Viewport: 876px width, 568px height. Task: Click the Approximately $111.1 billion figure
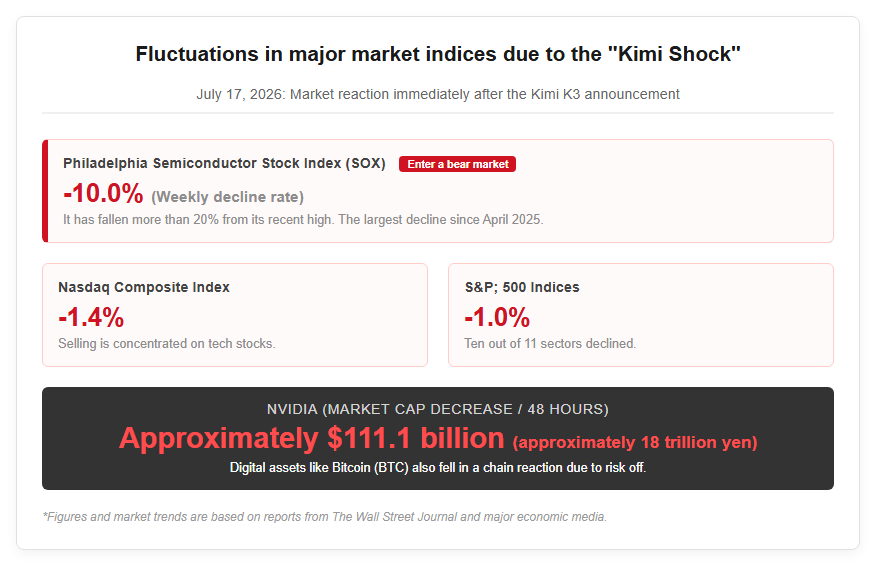312,438
